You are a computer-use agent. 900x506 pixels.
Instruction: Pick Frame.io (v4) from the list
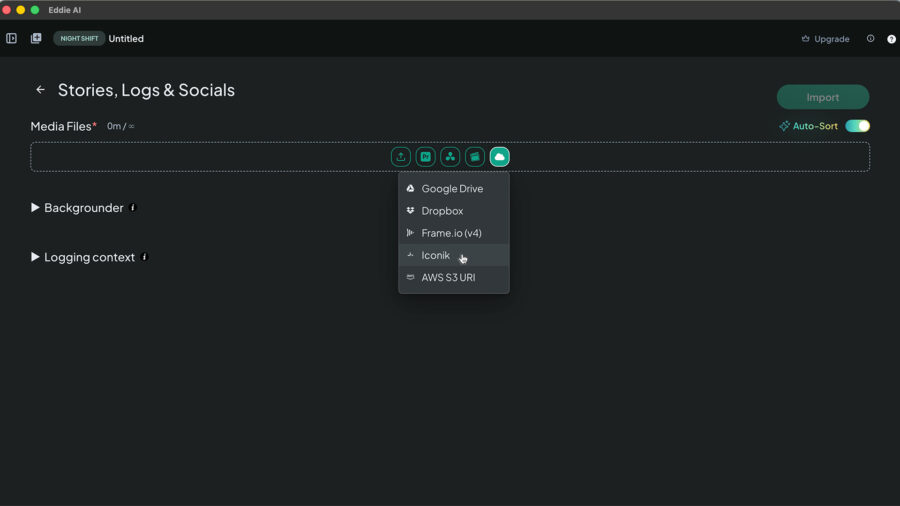coord(453,233)
